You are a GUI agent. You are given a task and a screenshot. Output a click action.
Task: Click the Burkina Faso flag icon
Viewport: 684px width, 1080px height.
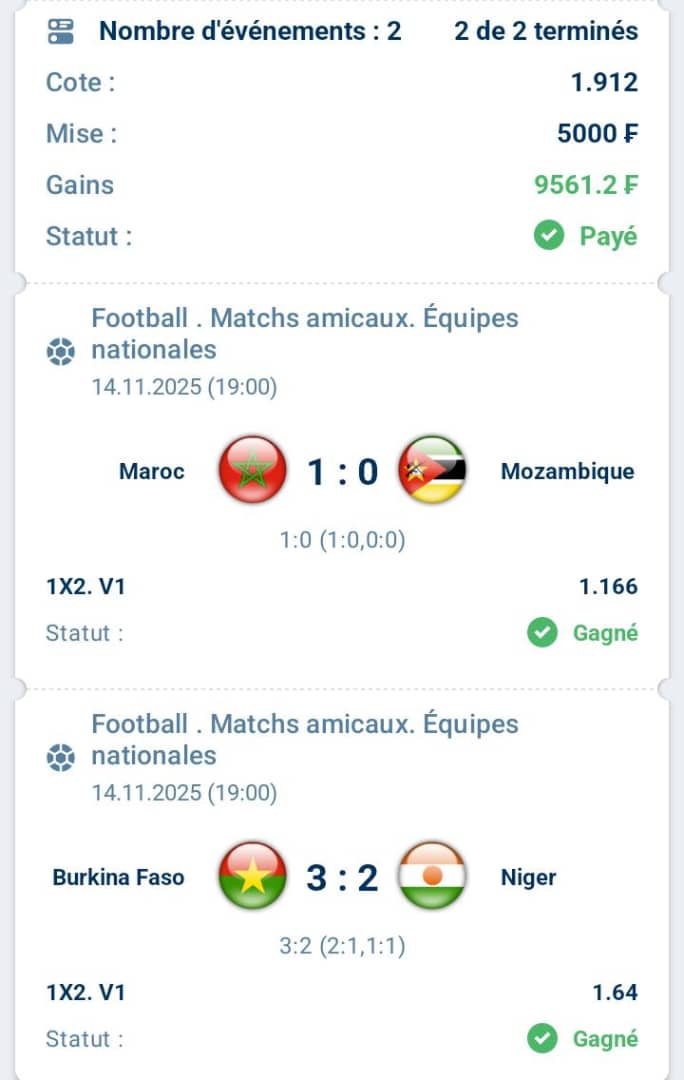pyautogui.click(x=252, y=877)
